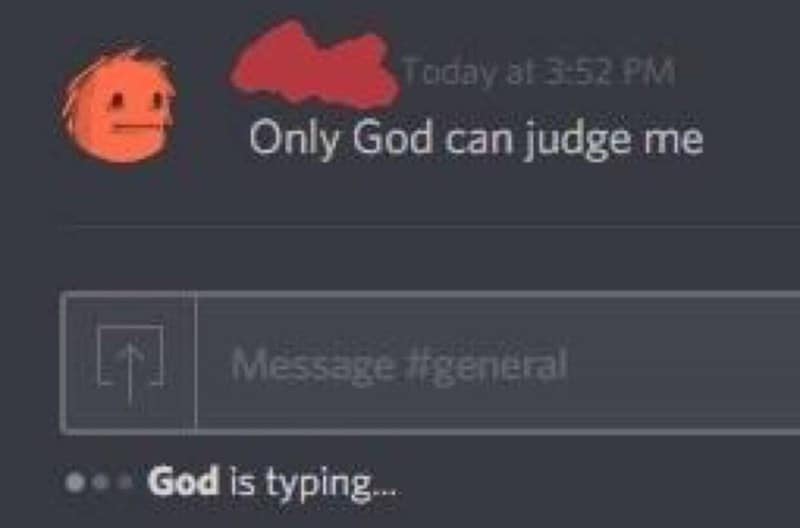Viewport: 800px width, 528px height.
Task: Click the word "me" ending the message
Action: pos(680,139)
